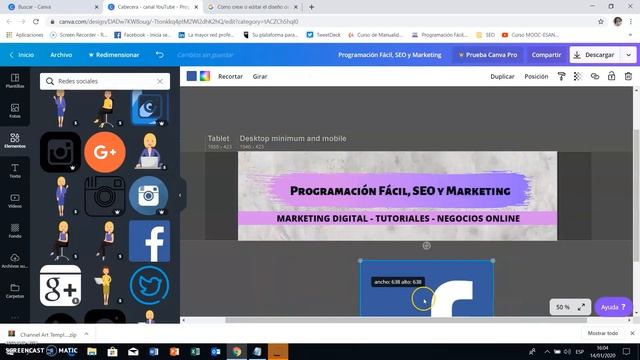Select the white g+ square element
The height and width of the screenshot is (360, 640).
60,285
